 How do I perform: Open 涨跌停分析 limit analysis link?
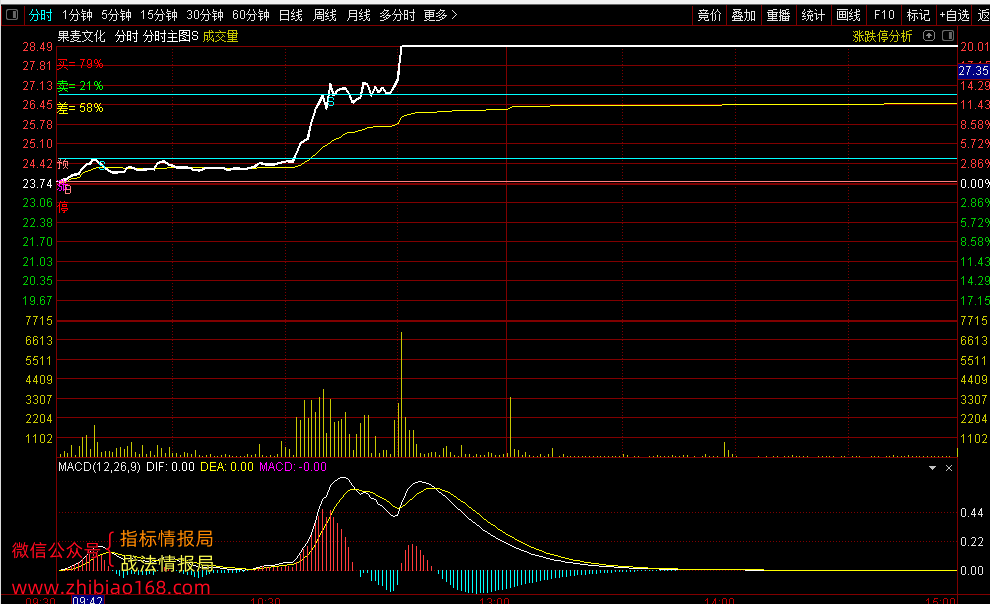[882, 36]
